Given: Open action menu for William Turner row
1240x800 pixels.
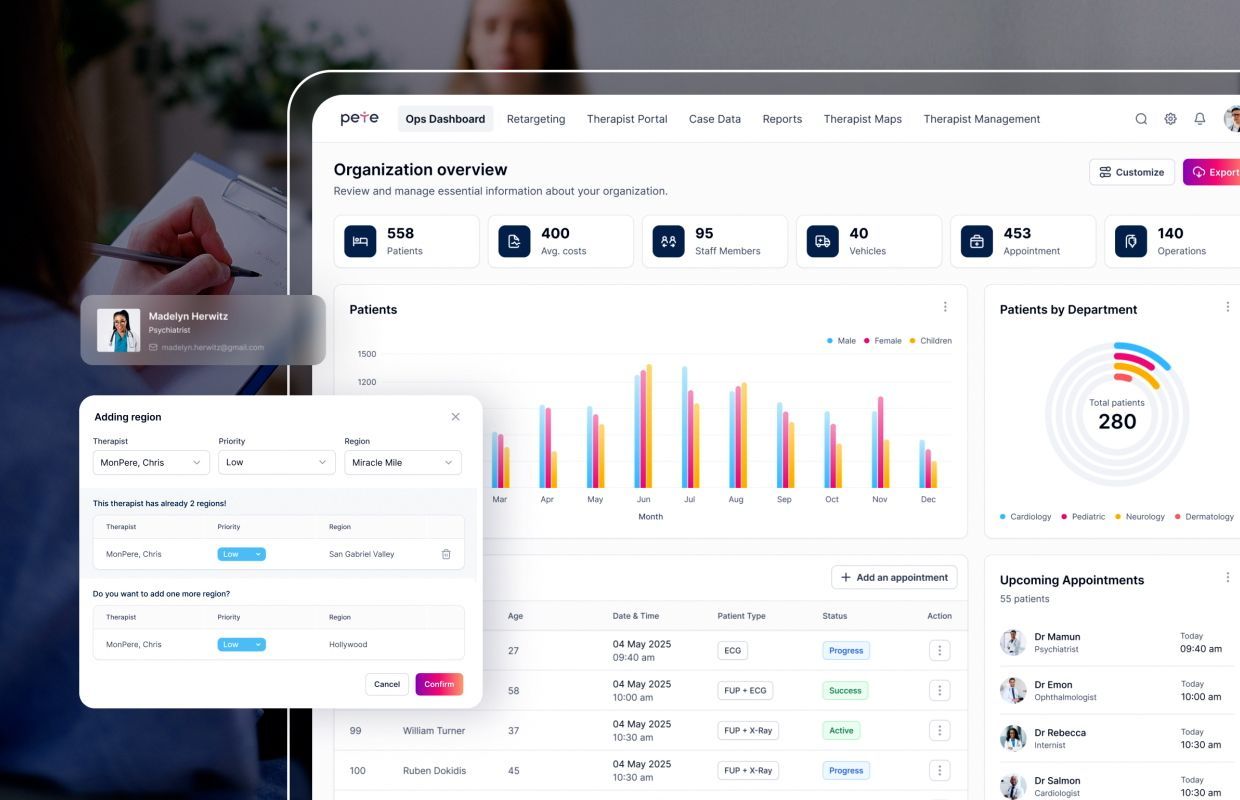Looking at the screenshot, I should tap(939, 730).
